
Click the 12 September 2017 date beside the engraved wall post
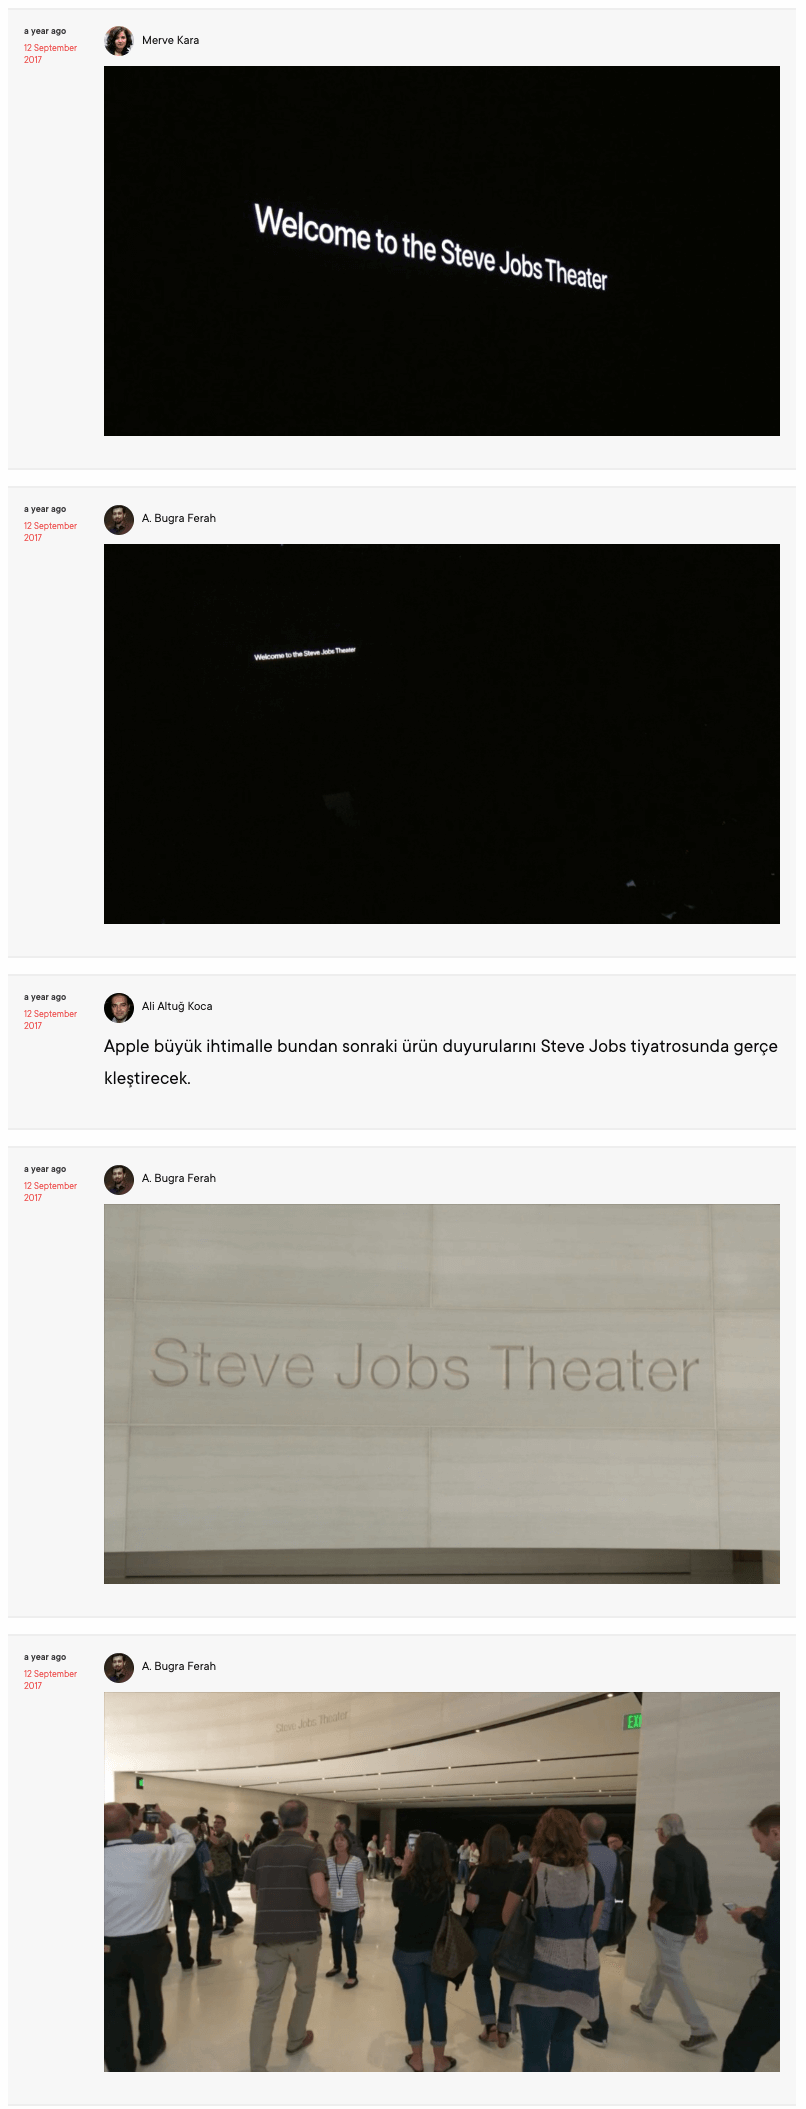click(x=50, y=1192)
